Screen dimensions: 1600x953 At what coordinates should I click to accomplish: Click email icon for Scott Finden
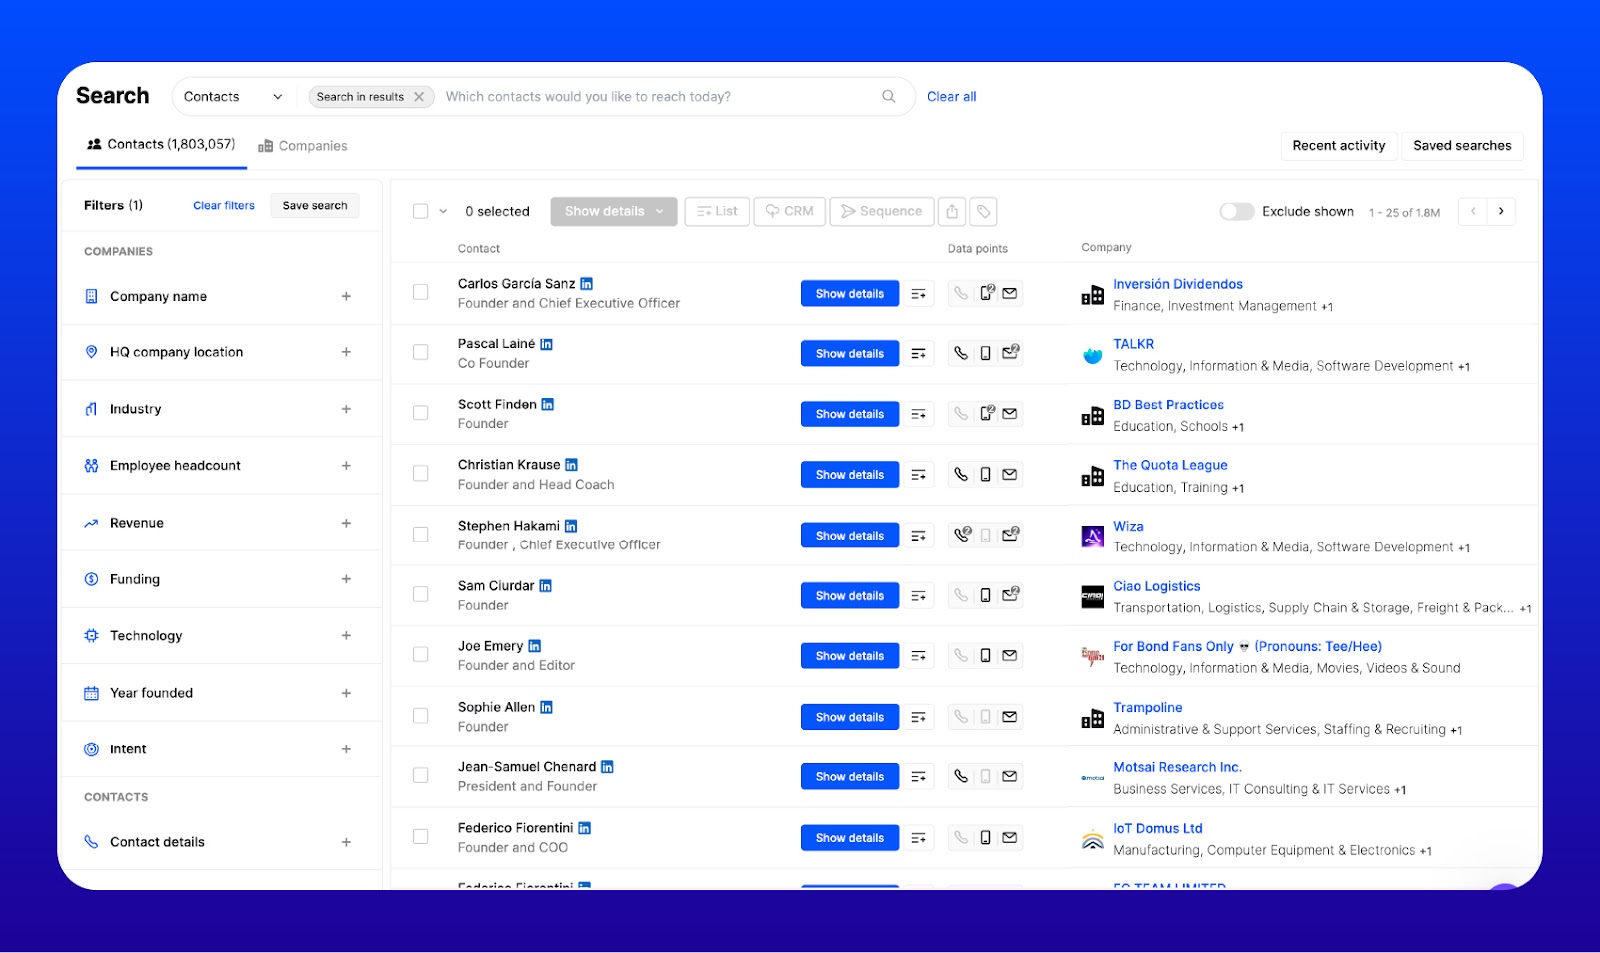pos(1010,414)
